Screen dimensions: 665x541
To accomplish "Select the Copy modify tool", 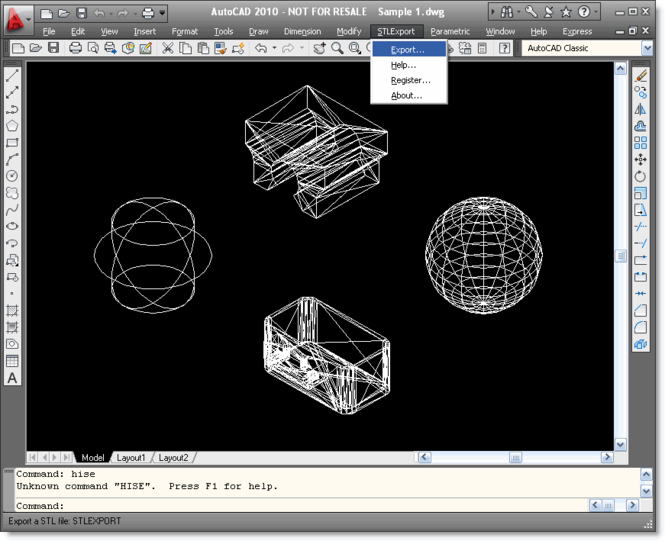I will point(640,92).
